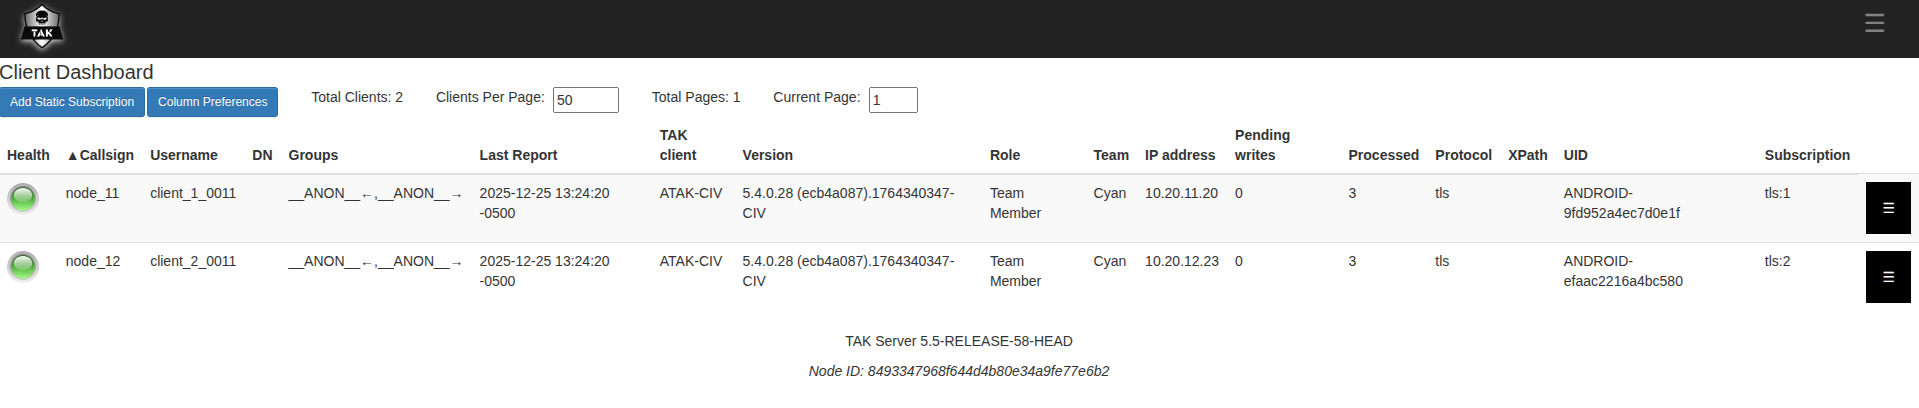Click Cyan team for node_11

(x=1109, y=193)
